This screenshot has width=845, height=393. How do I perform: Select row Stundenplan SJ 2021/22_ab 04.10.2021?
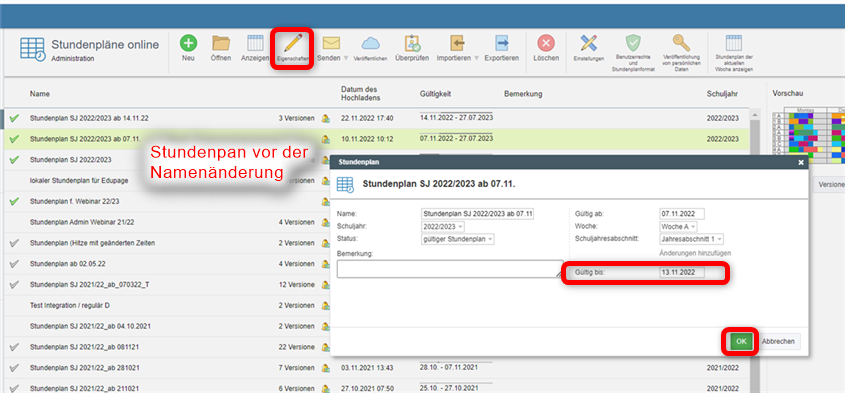point(167,326)
